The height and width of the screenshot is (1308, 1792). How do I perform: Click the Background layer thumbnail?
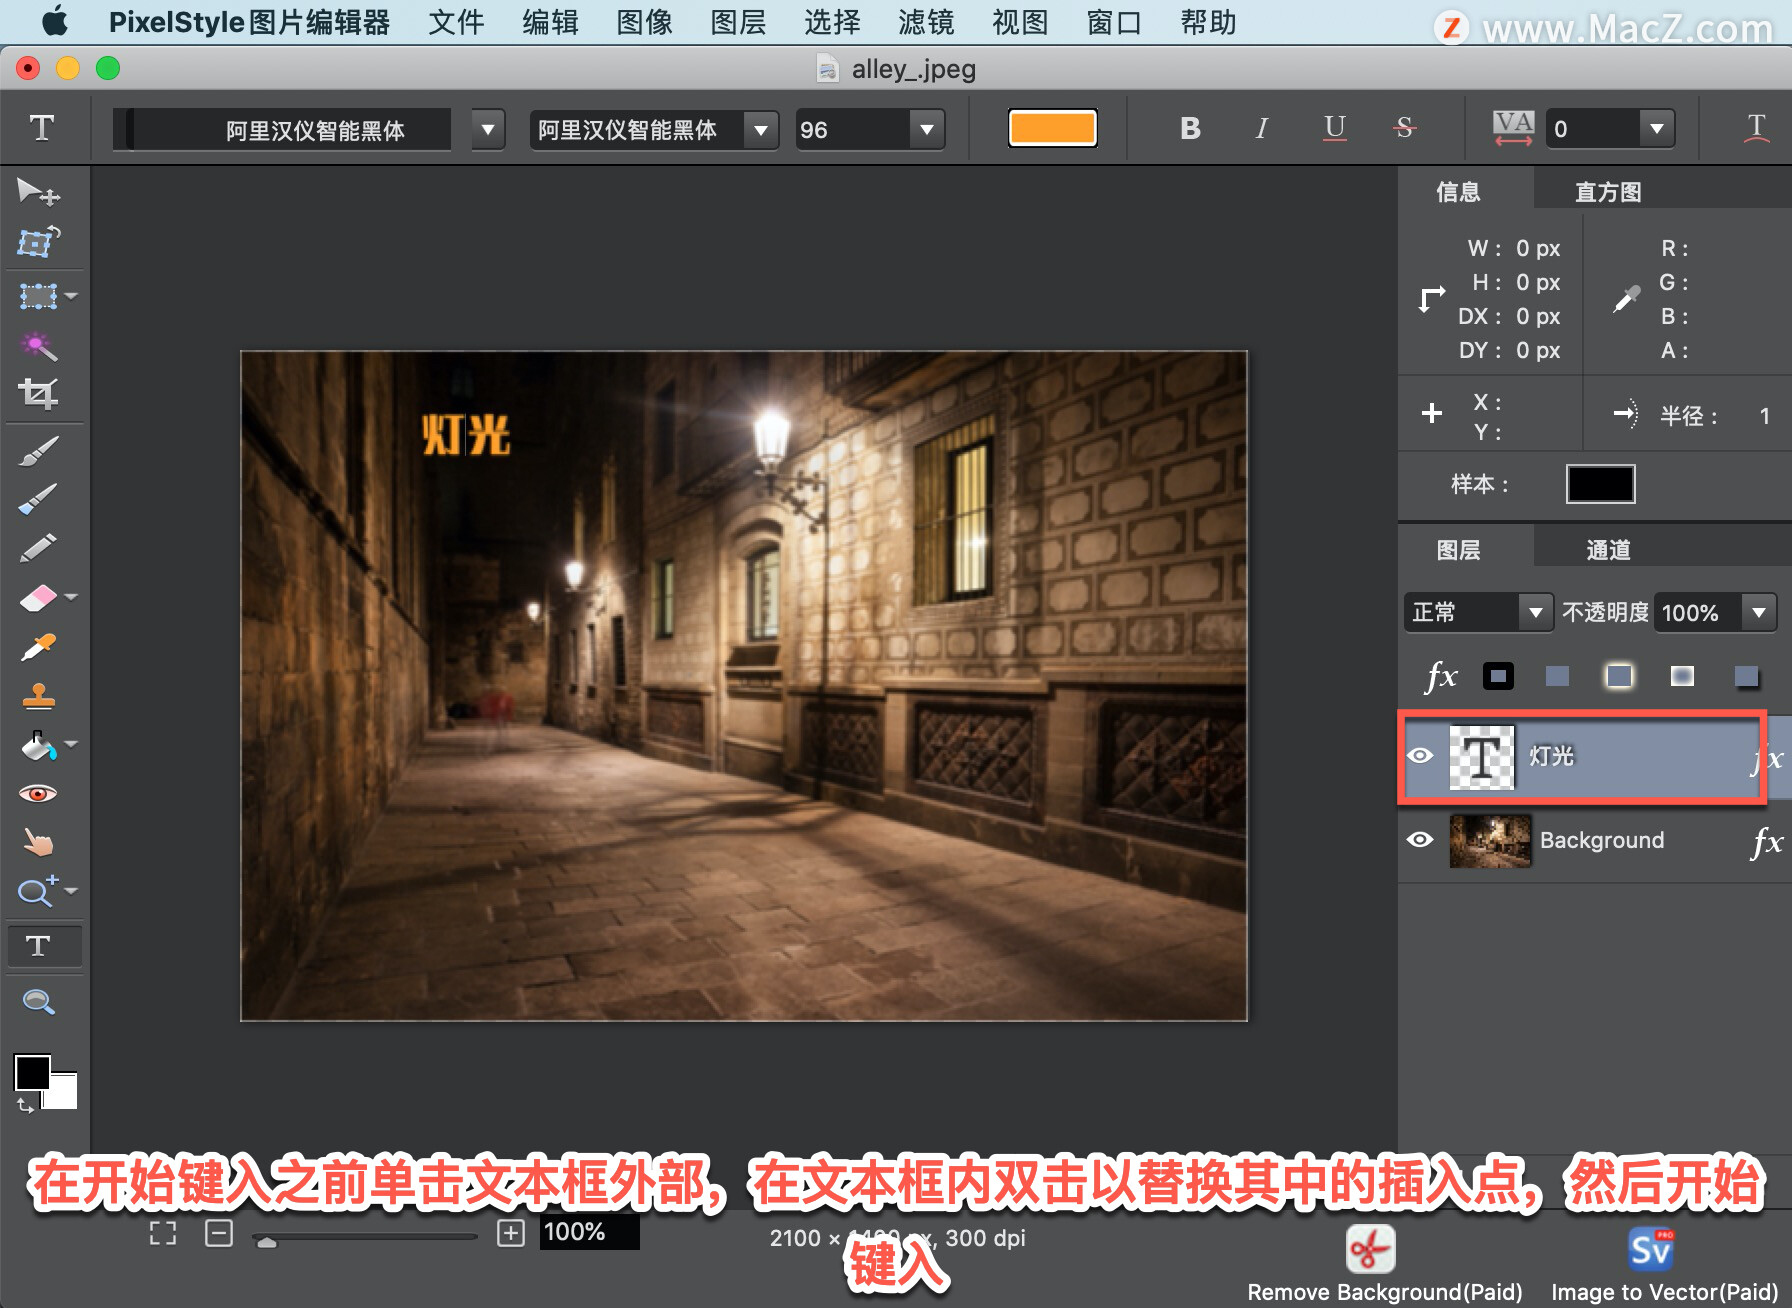[x=1489, y=841]
